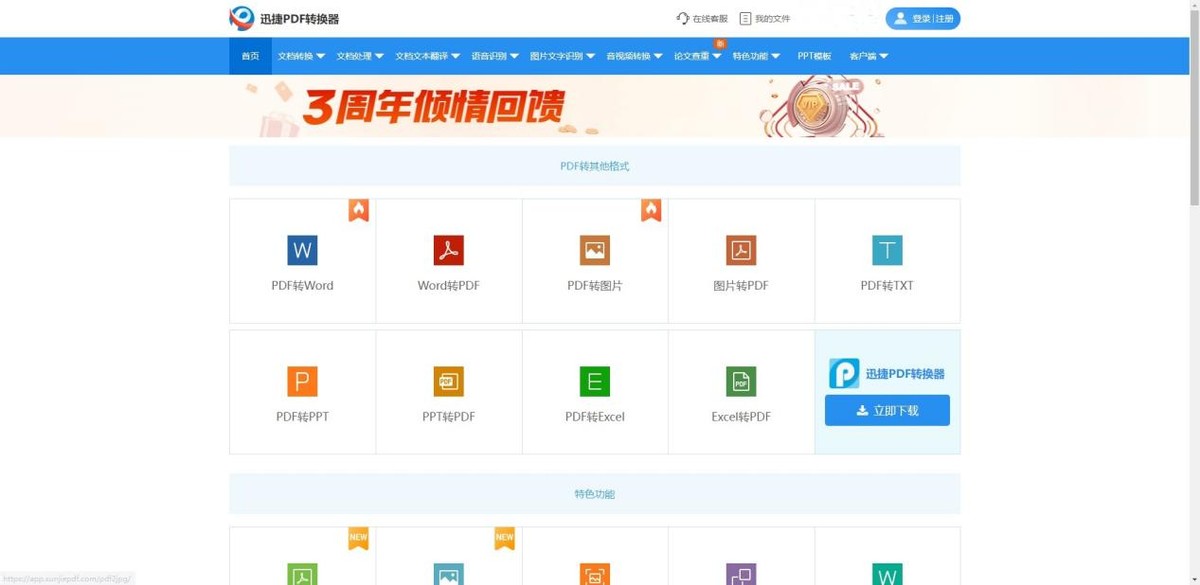Screen dimensions: 1200x585
Task: Click the 迅捷PDF转换器 text in download card
Action: 904,373
